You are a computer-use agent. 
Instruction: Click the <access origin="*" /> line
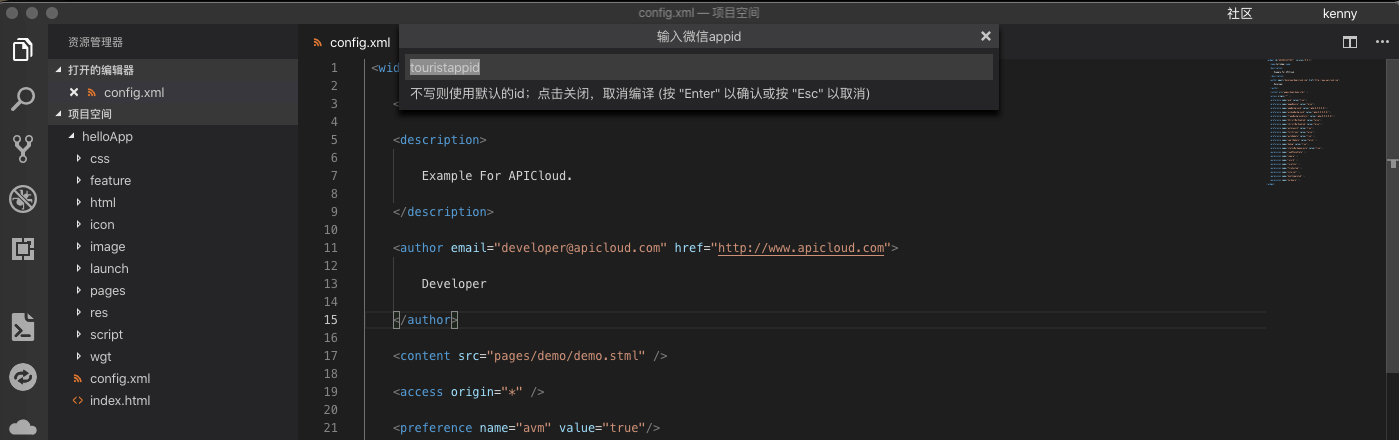(469, 391)
